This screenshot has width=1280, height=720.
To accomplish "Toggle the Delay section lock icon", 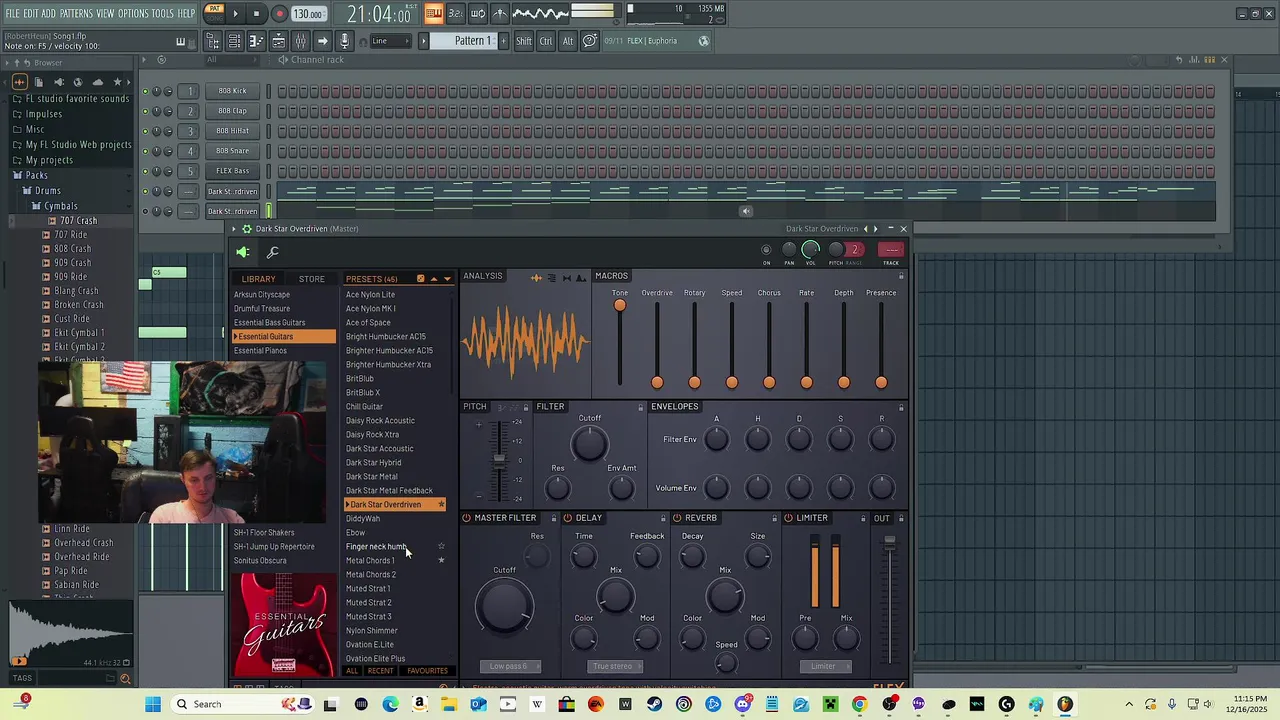I will 663,518.
